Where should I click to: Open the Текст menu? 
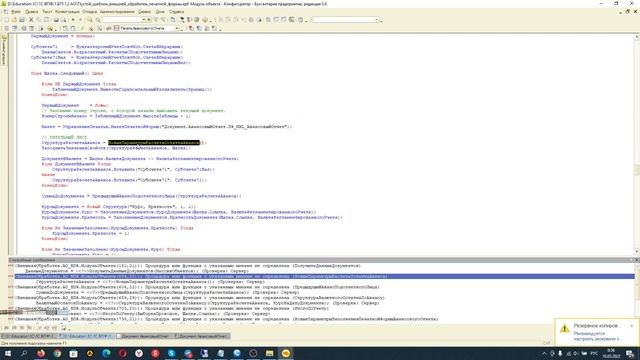(47, 11)
